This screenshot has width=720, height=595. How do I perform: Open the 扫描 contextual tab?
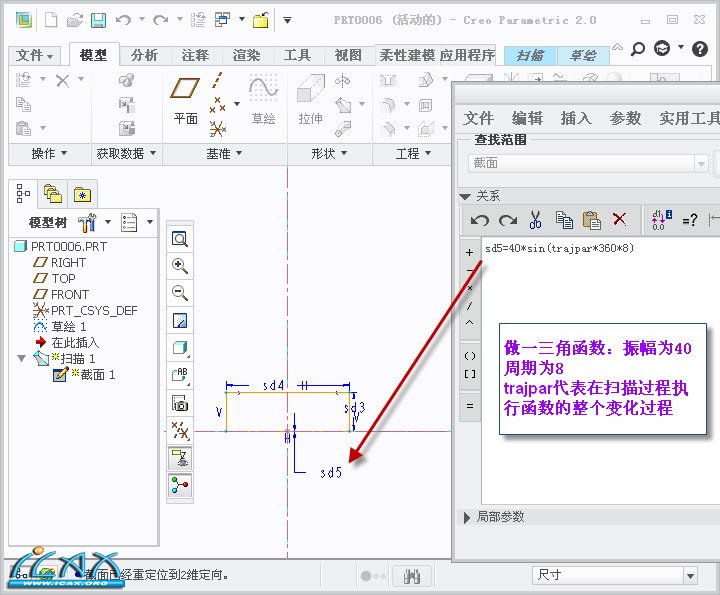point(530,56)
